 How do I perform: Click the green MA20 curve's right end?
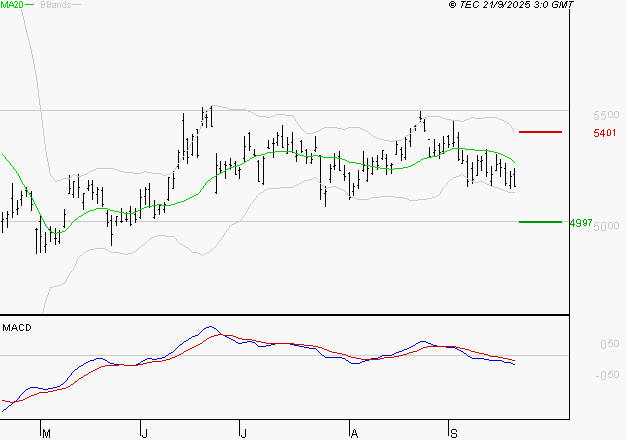click(515, 162)
